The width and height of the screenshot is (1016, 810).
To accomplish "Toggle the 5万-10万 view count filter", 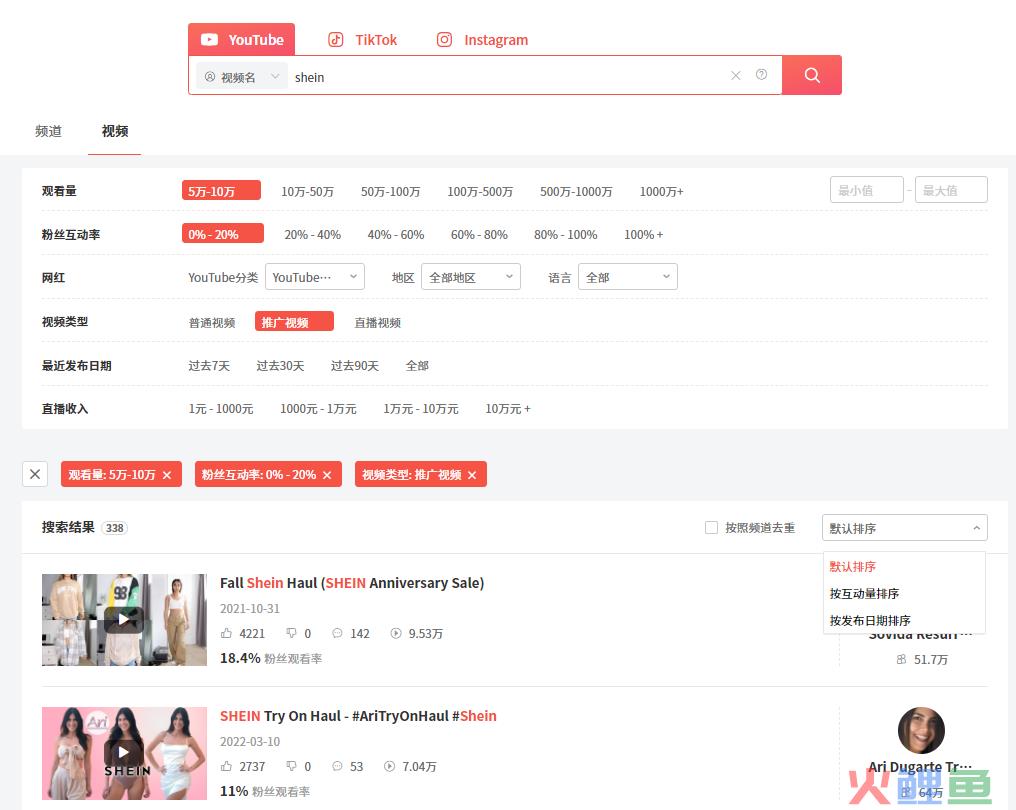I will tap(221, 191).
